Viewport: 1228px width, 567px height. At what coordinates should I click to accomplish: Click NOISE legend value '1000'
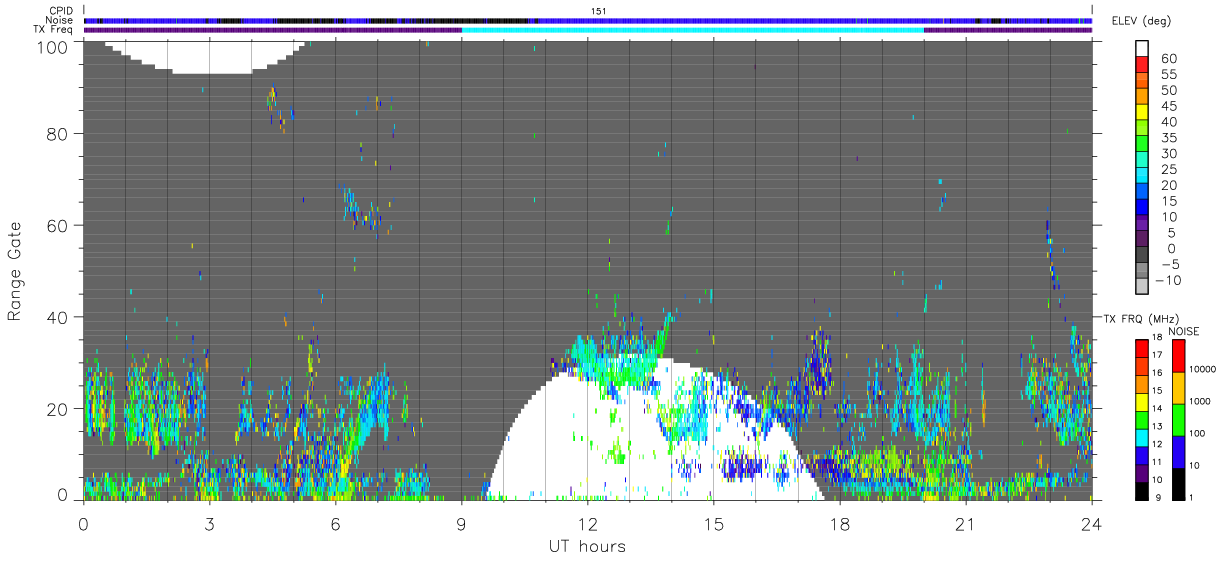(1202, 402)
